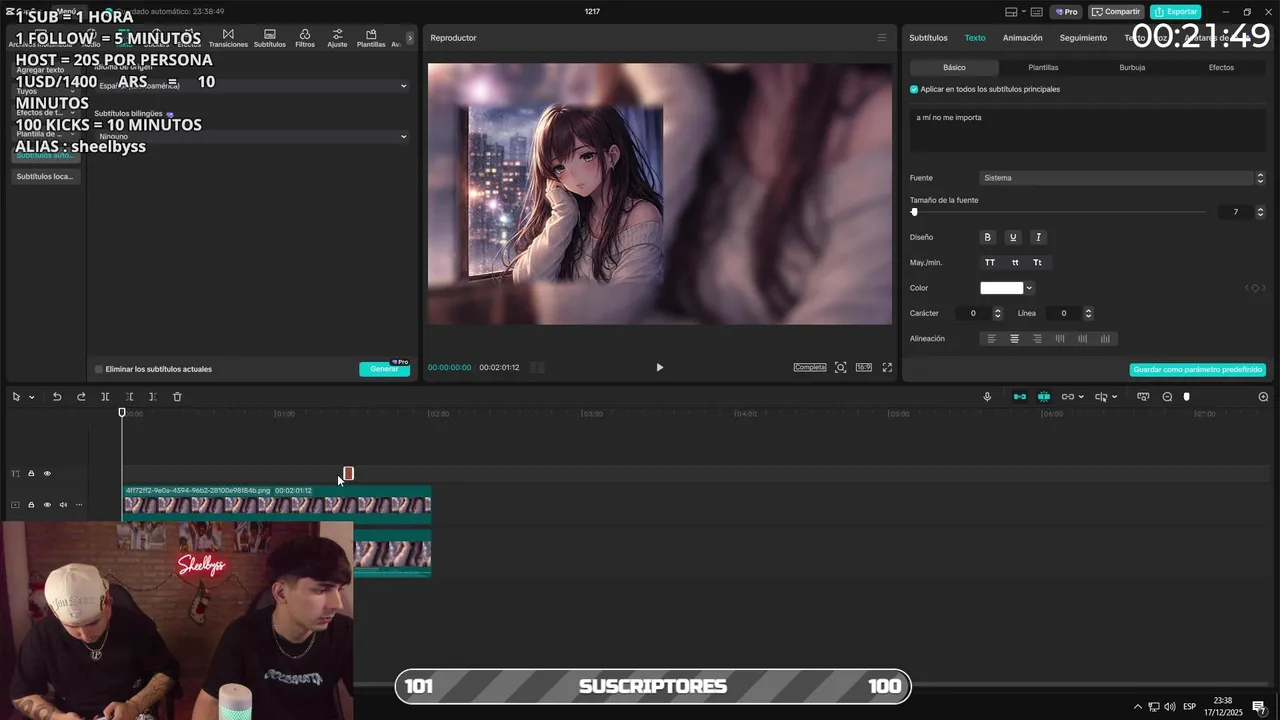Screen dimensions: 1280x720
Task: Open fullscreen preview in player
Action: pyautogui.click(x=887, y=367)
